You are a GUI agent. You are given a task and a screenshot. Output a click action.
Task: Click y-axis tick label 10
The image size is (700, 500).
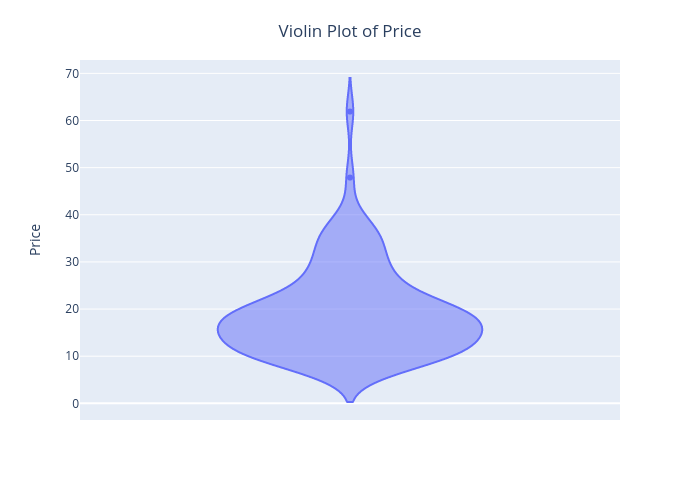point(72,356)
